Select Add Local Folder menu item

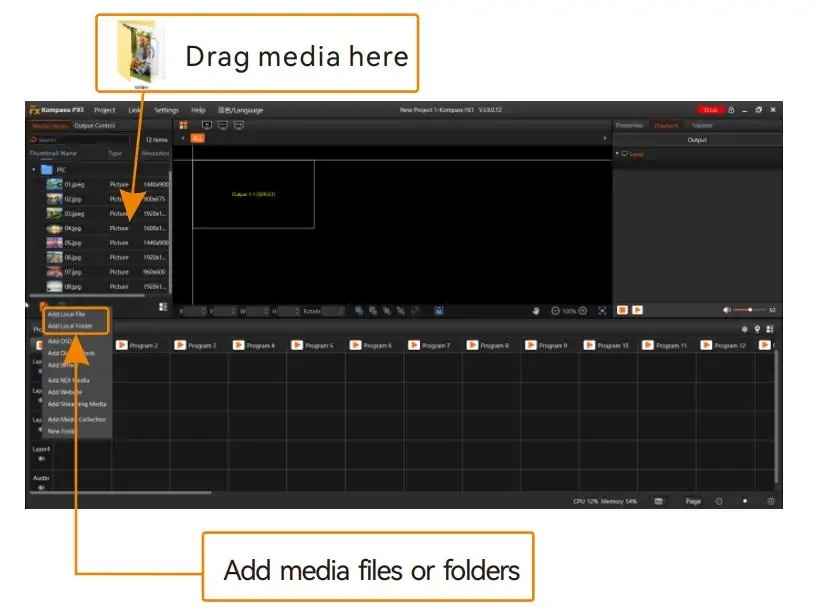pos(70,326)
